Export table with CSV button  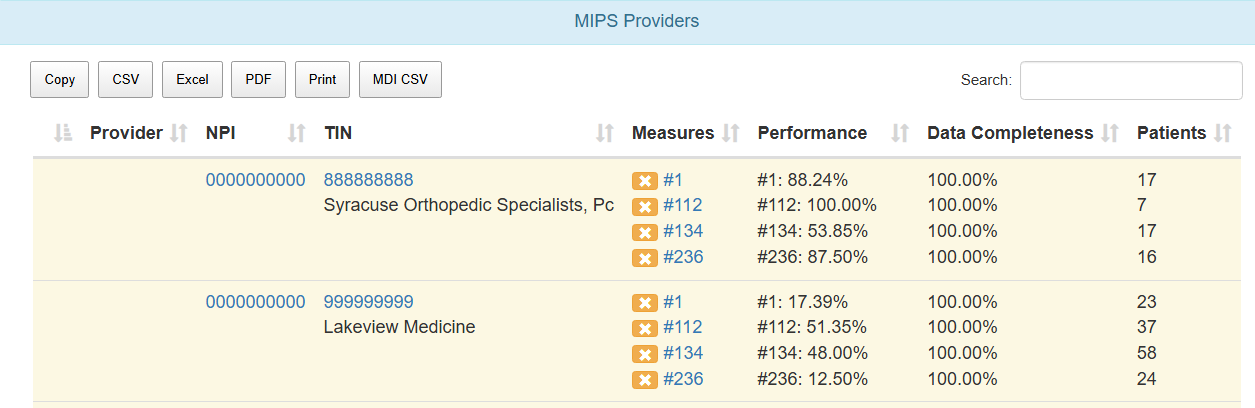click(126, 80)
